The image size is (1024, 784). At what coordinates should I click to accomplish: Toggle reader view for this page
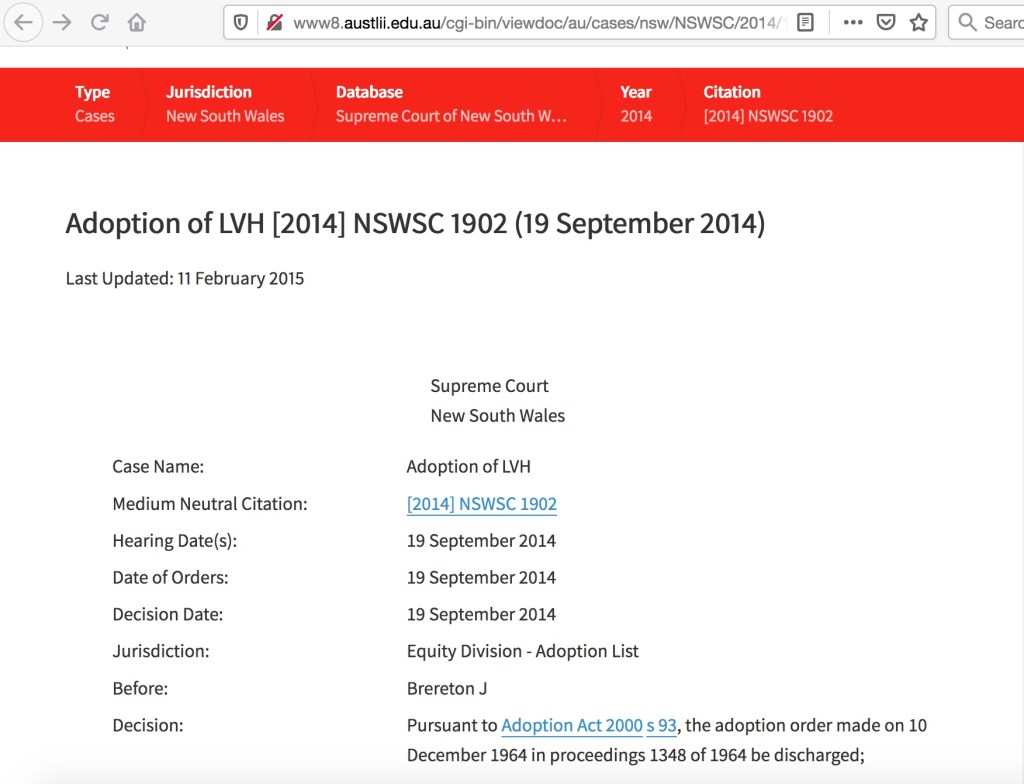805,22
